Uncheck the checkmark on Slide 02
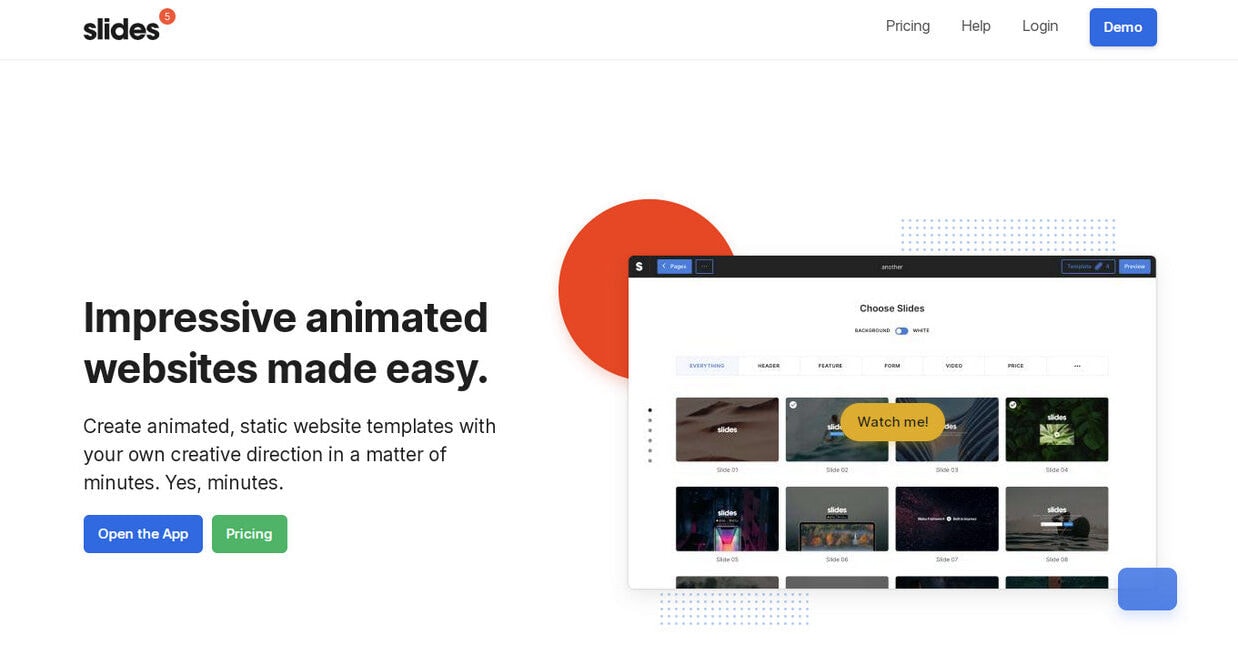Image resolution: width=1238 pixels, height=649 pixels. pos(793,405)
